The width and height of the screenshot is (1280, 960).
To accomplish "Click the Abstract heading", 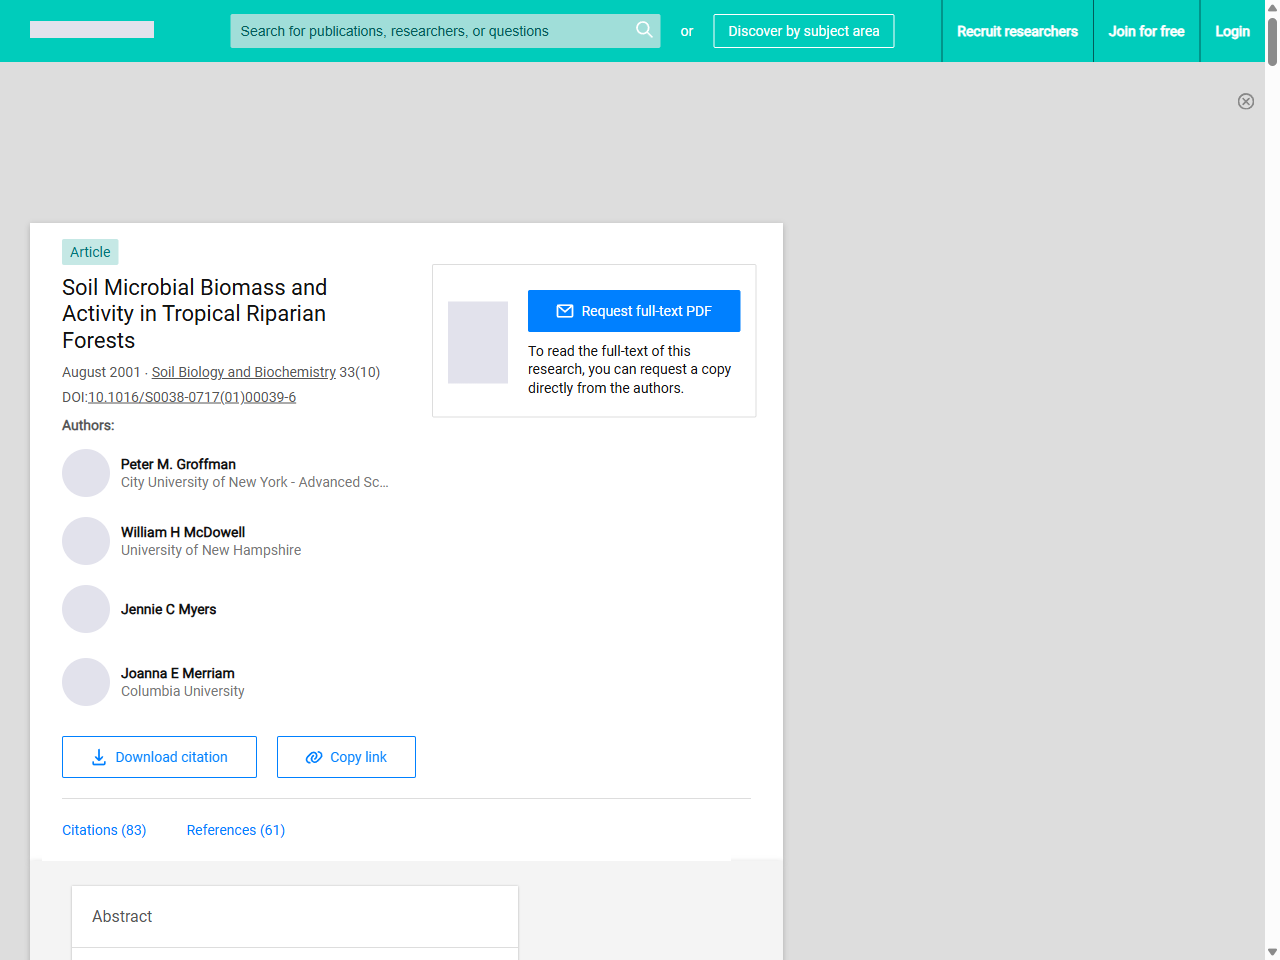I will click(122, 916).
